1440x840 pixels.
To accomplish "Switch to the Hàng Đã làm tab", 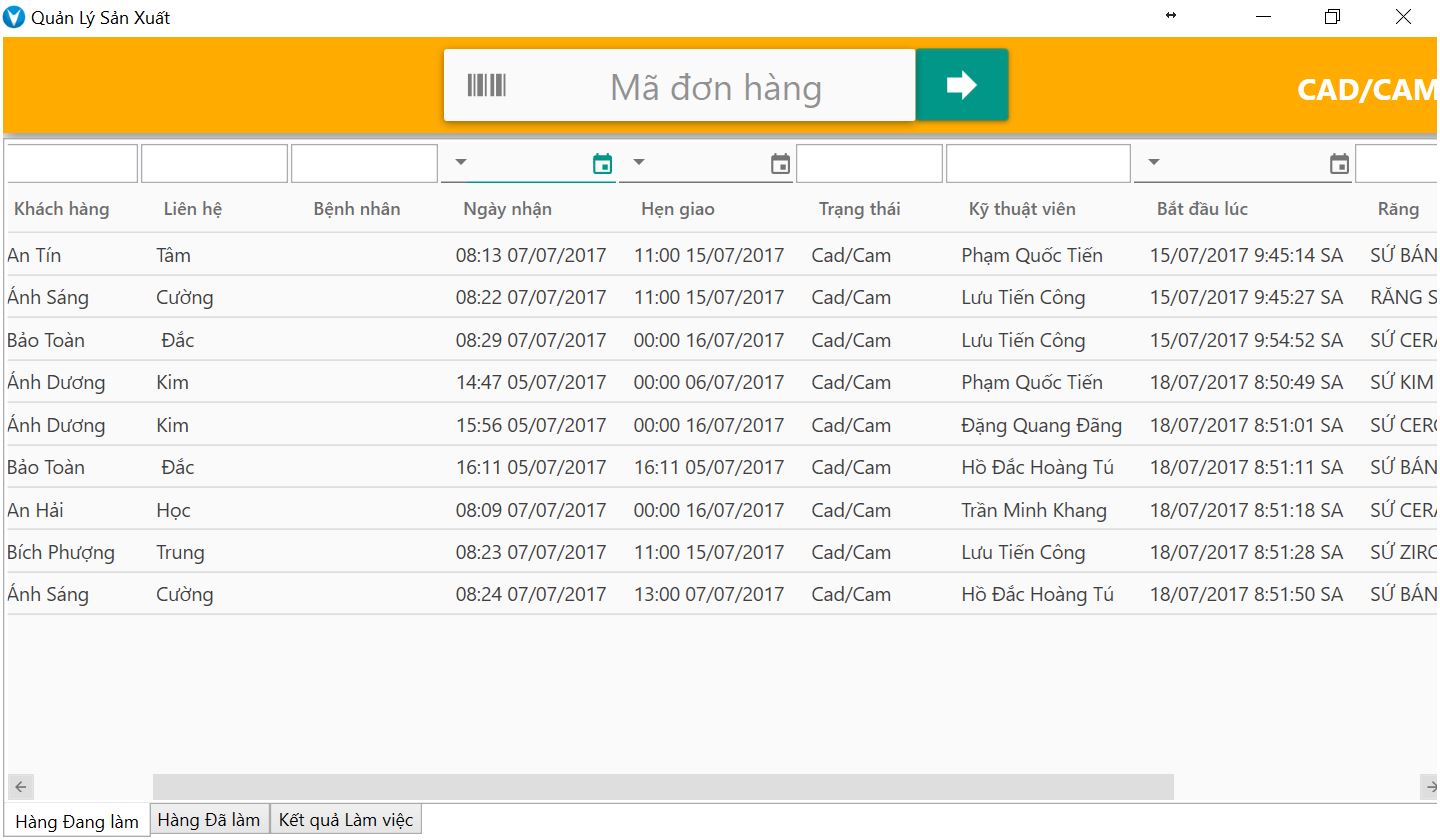I will click(x=209, y=820).
